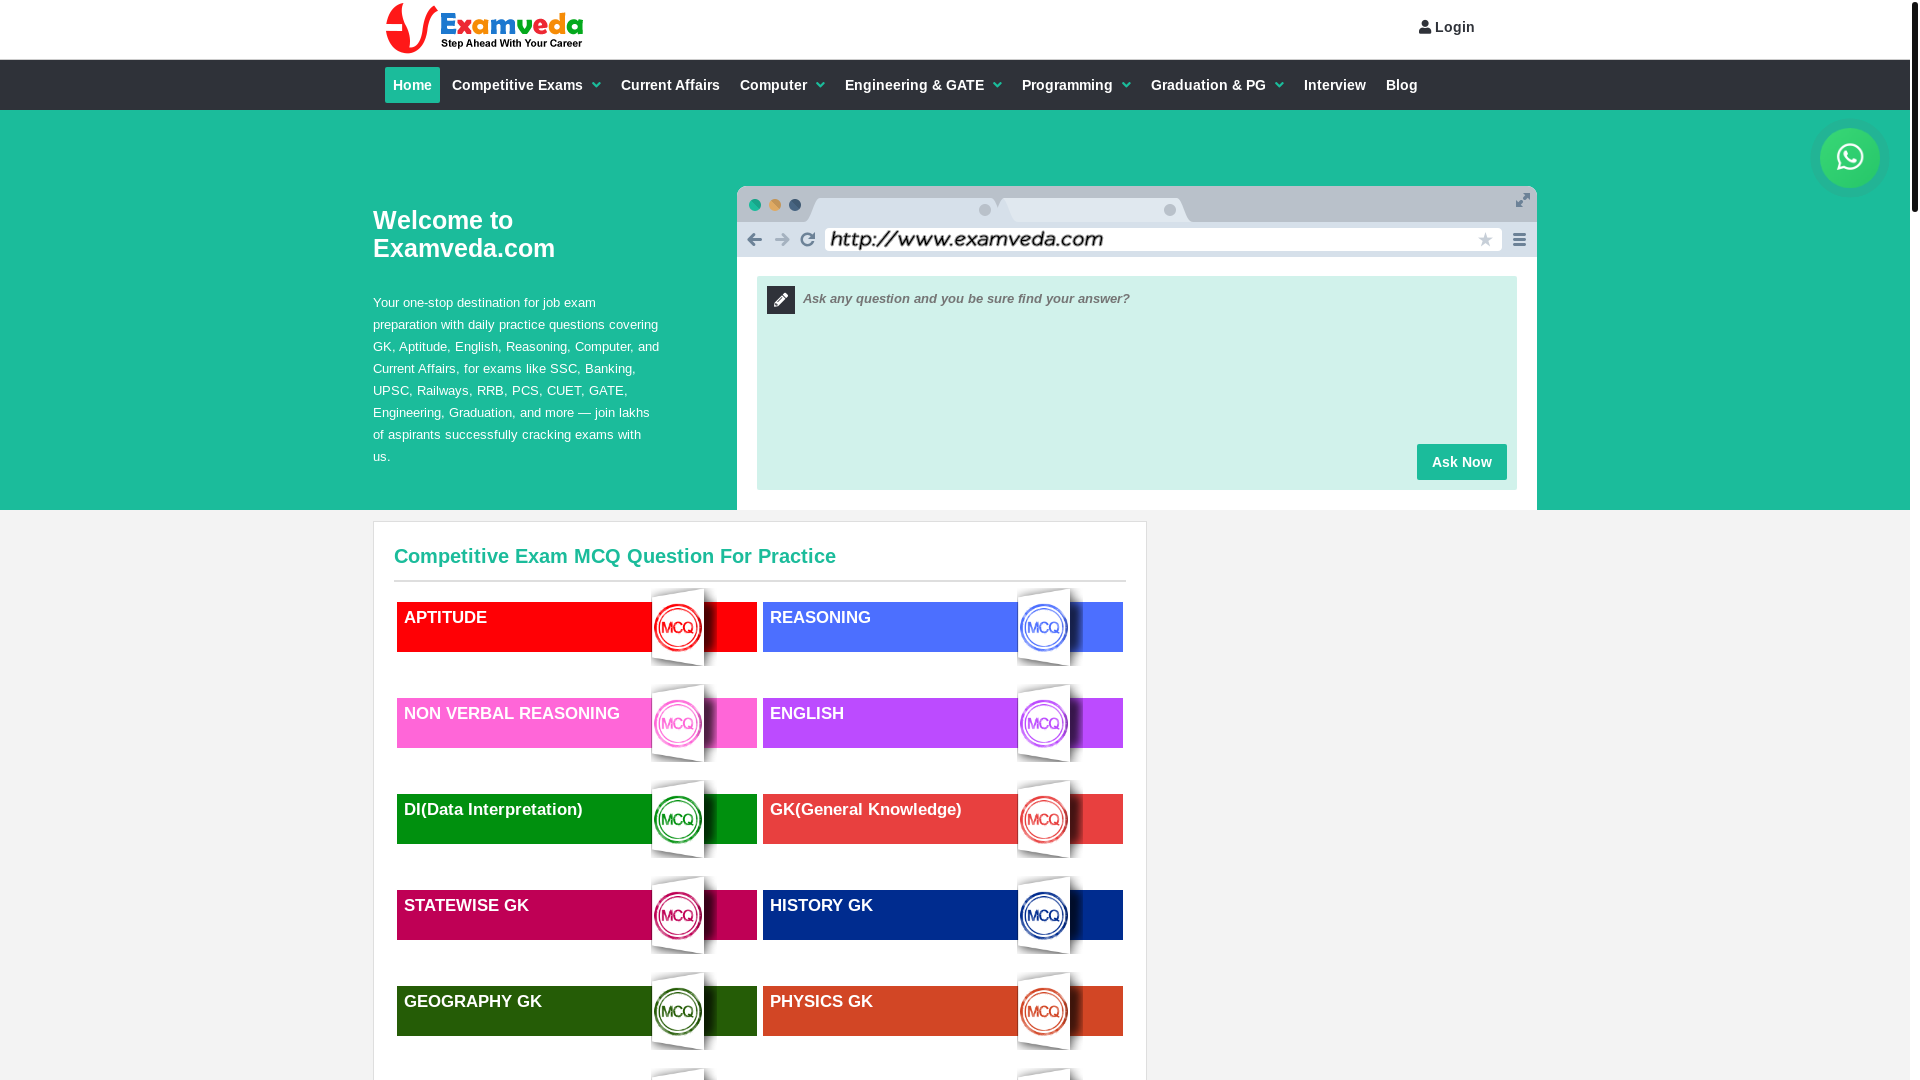Open the Current Affairs page
Screen dimensions: 1920x1080
point(670,85)
